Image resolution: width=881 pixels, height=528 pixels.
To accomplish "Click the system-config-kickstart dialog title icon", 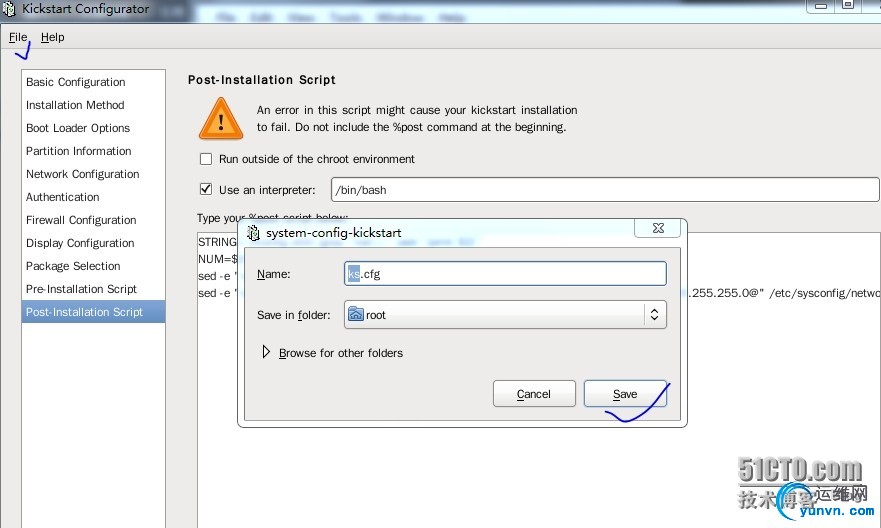I will 253,233.
